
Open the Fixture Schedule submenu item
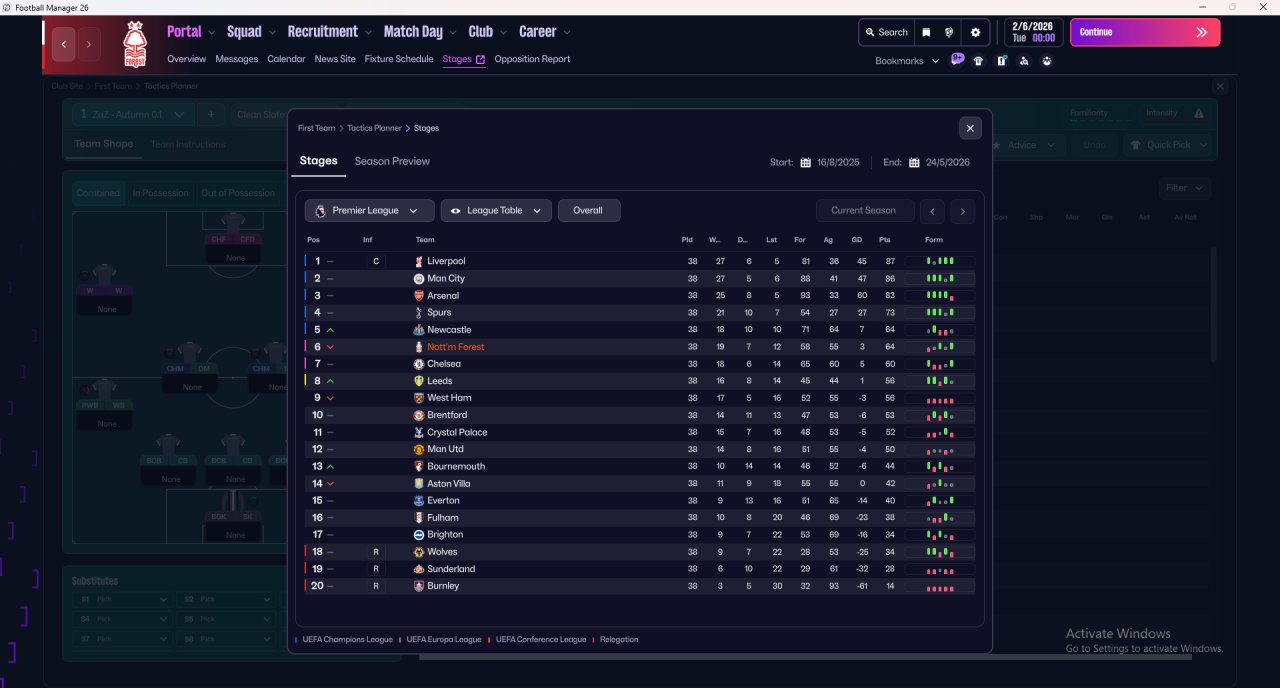399,59
